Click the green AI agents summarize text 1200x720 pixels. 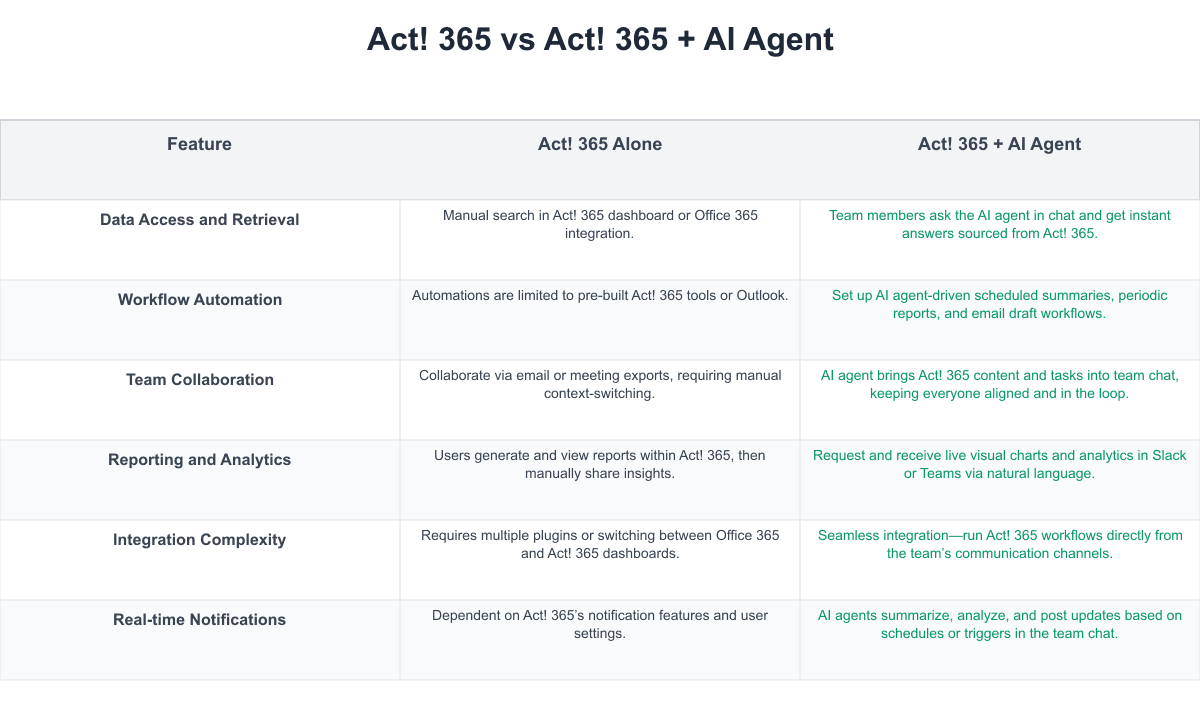999,624
